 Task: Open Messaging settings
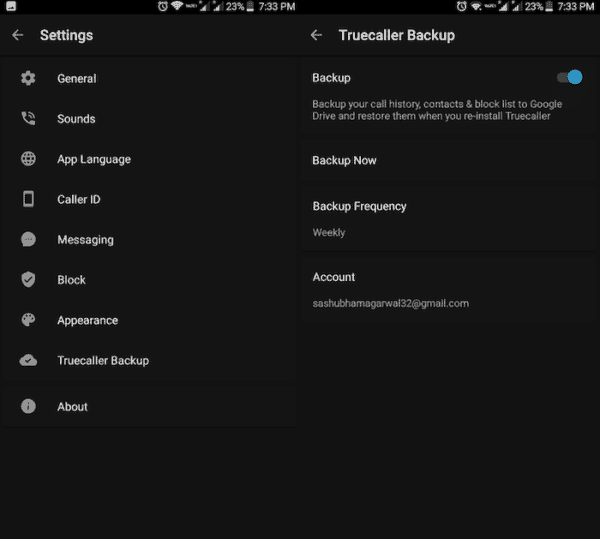pos(148,239)
